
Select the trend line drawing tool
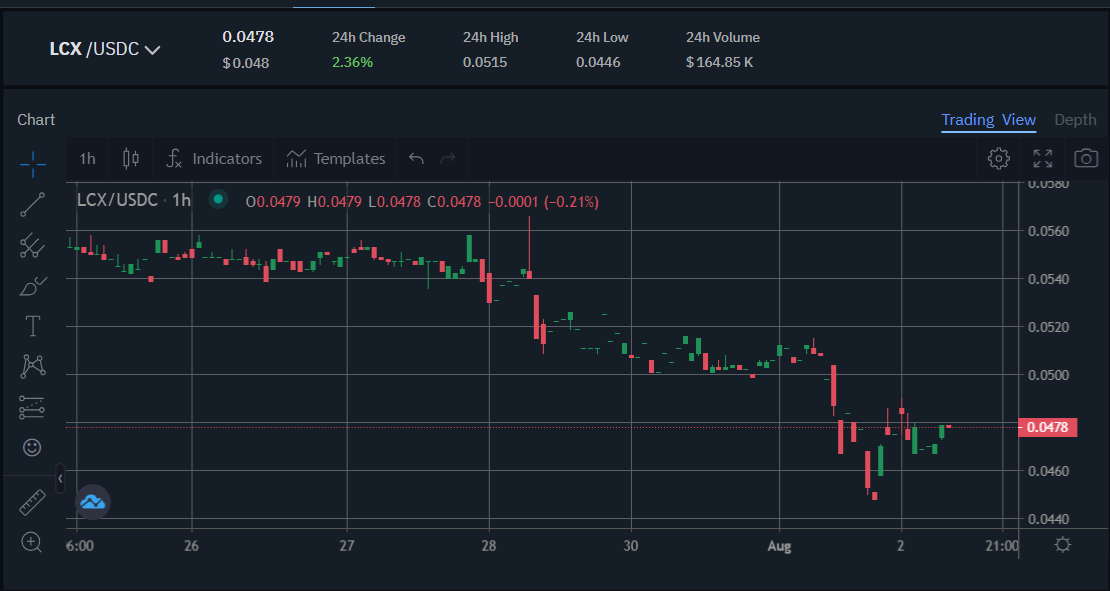(x=32, y=204)
